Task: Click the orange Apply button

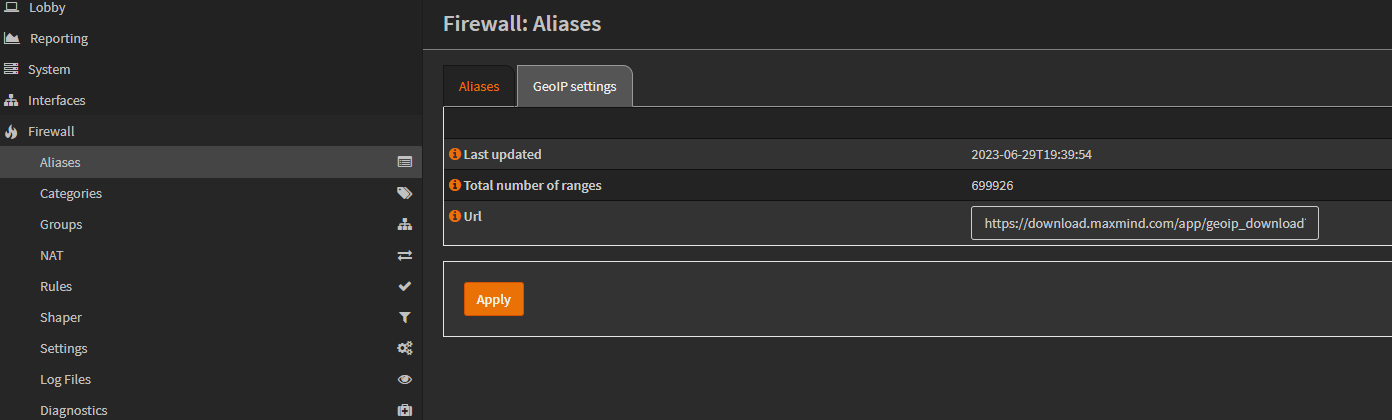Action: click(494, 299)
